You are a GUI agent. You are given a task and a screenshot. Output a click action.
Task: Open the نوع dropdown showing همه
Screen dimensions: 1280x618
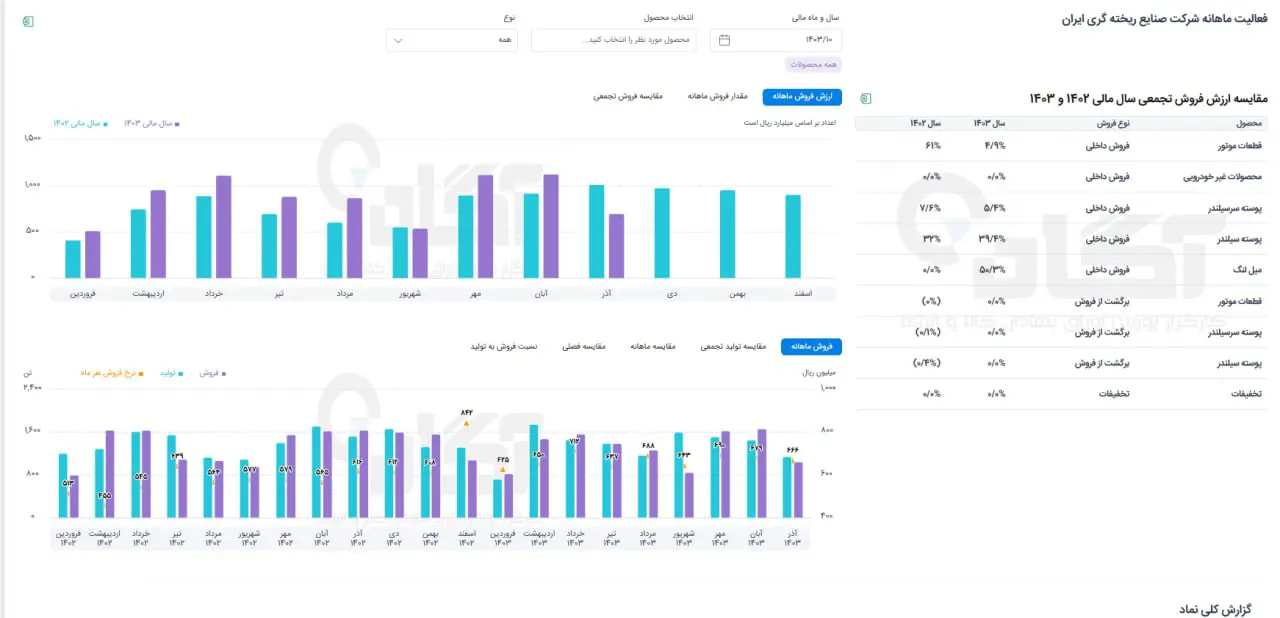[452, 40]
